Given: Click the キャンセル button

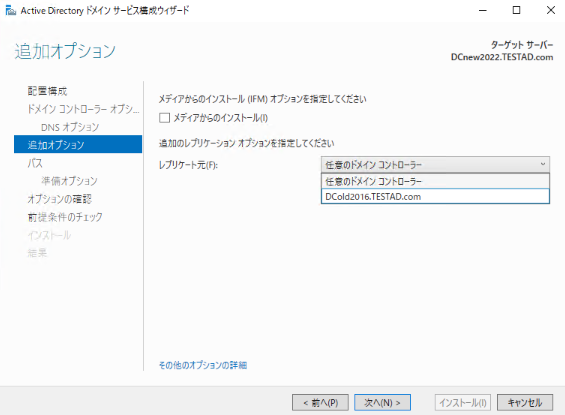Looking at the screenshot, I should [x=525, y=402].
